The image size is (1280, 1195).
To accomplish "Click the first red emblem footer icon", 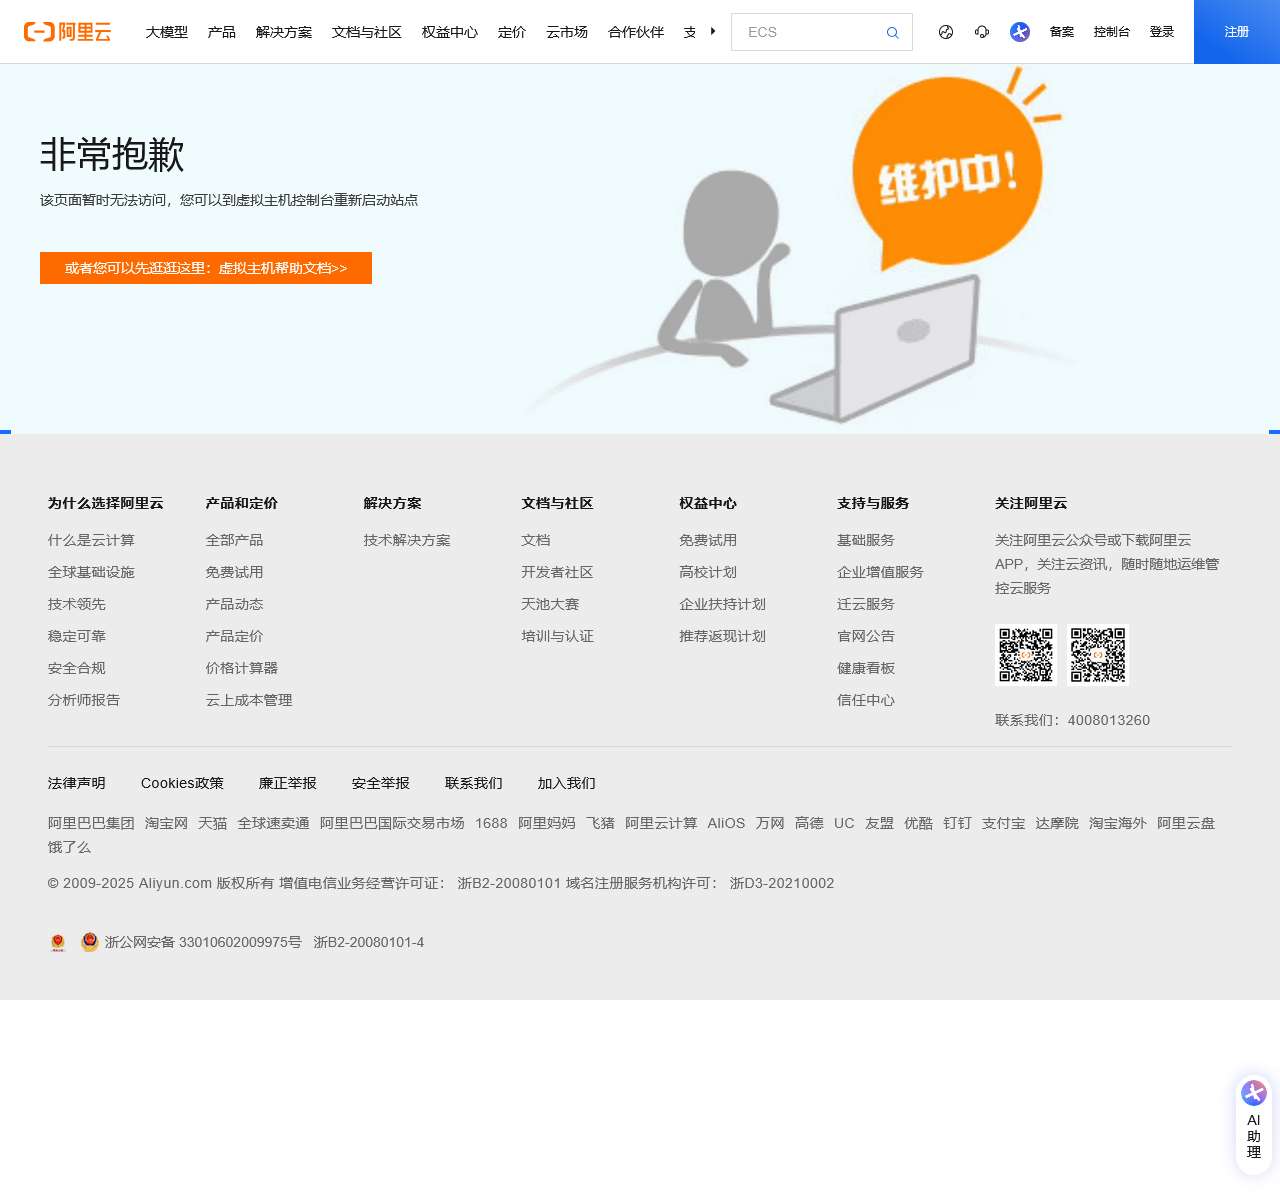I will pyautogui.click(x=58, y=942).
